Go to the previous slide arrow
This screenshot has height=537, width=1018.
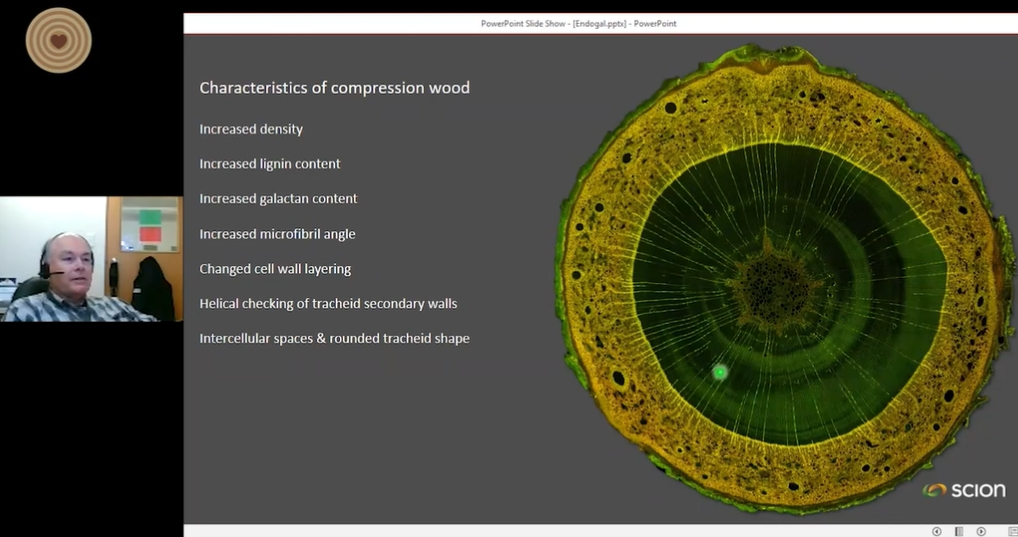937,531
